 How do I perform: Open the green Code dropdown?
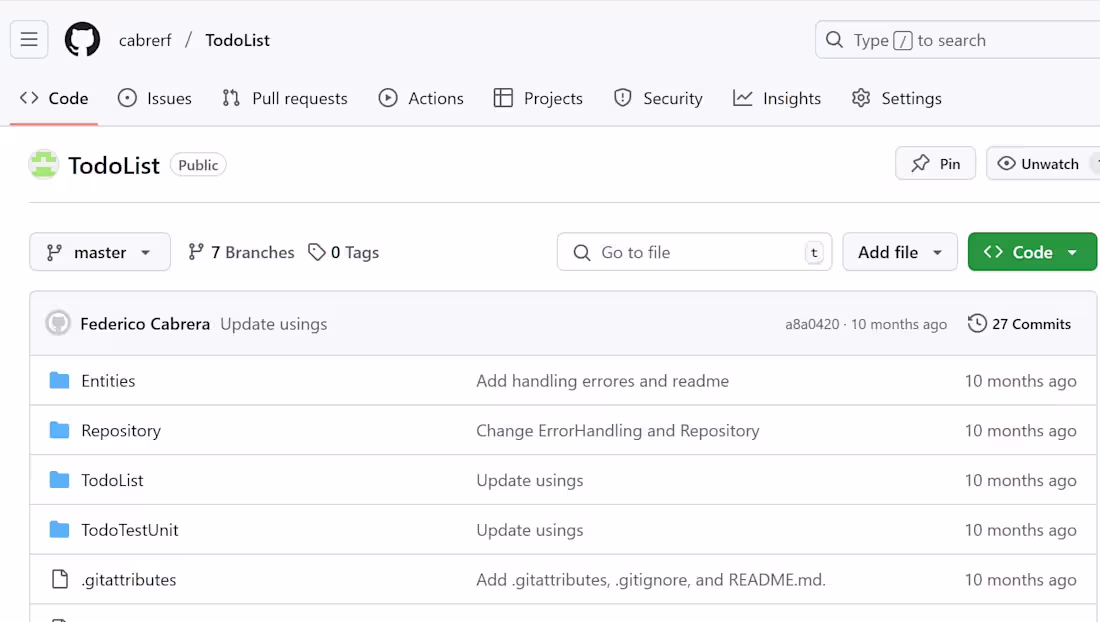[x=1032, y=252]
